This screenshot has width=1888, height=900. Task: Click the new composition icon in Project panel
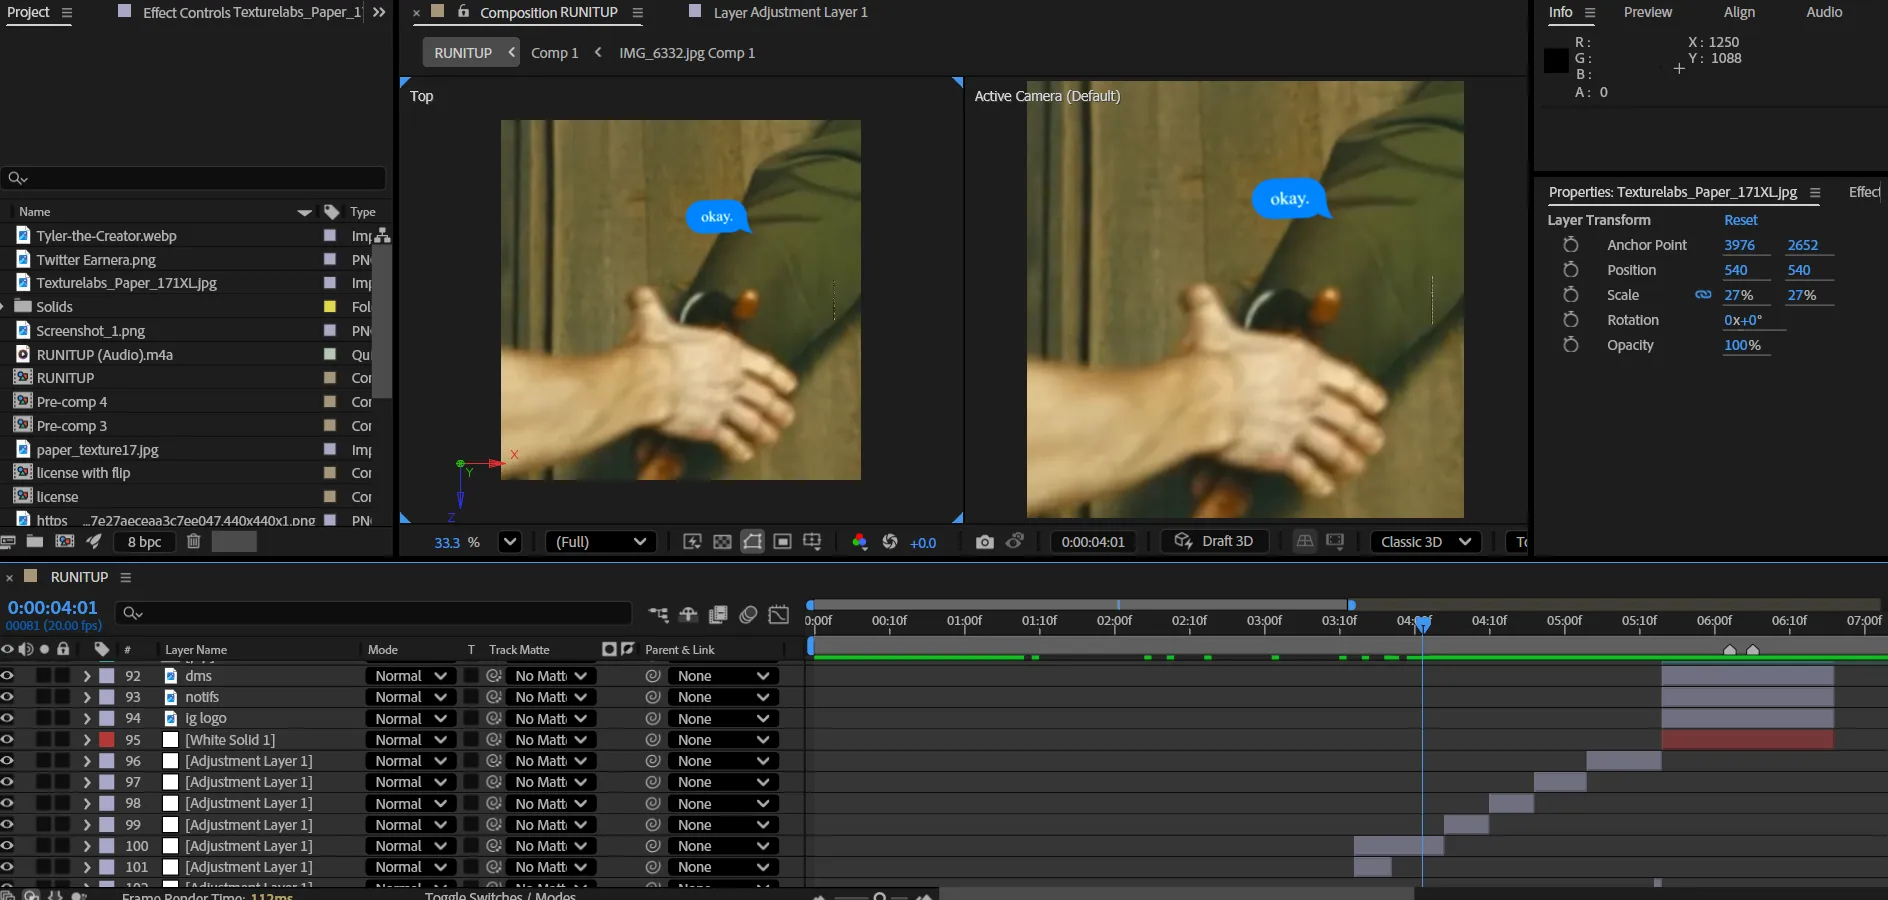(x=65, y=542)
